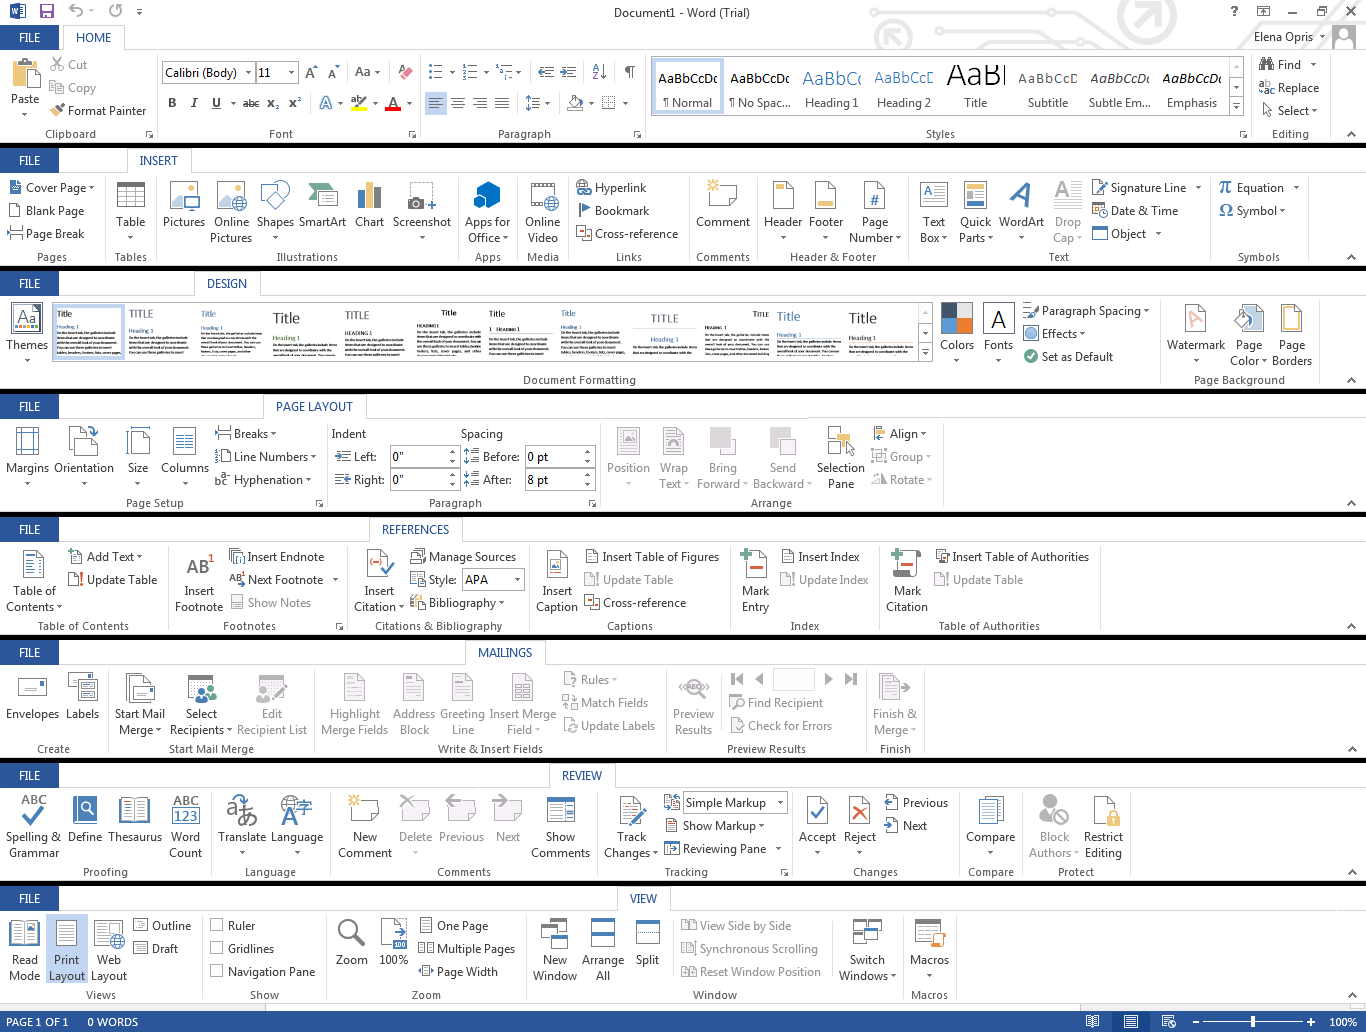This screenshot has height=1032, width=1366.
Task: Adjust the zoom slider in status bar
Action: 1253,1022
